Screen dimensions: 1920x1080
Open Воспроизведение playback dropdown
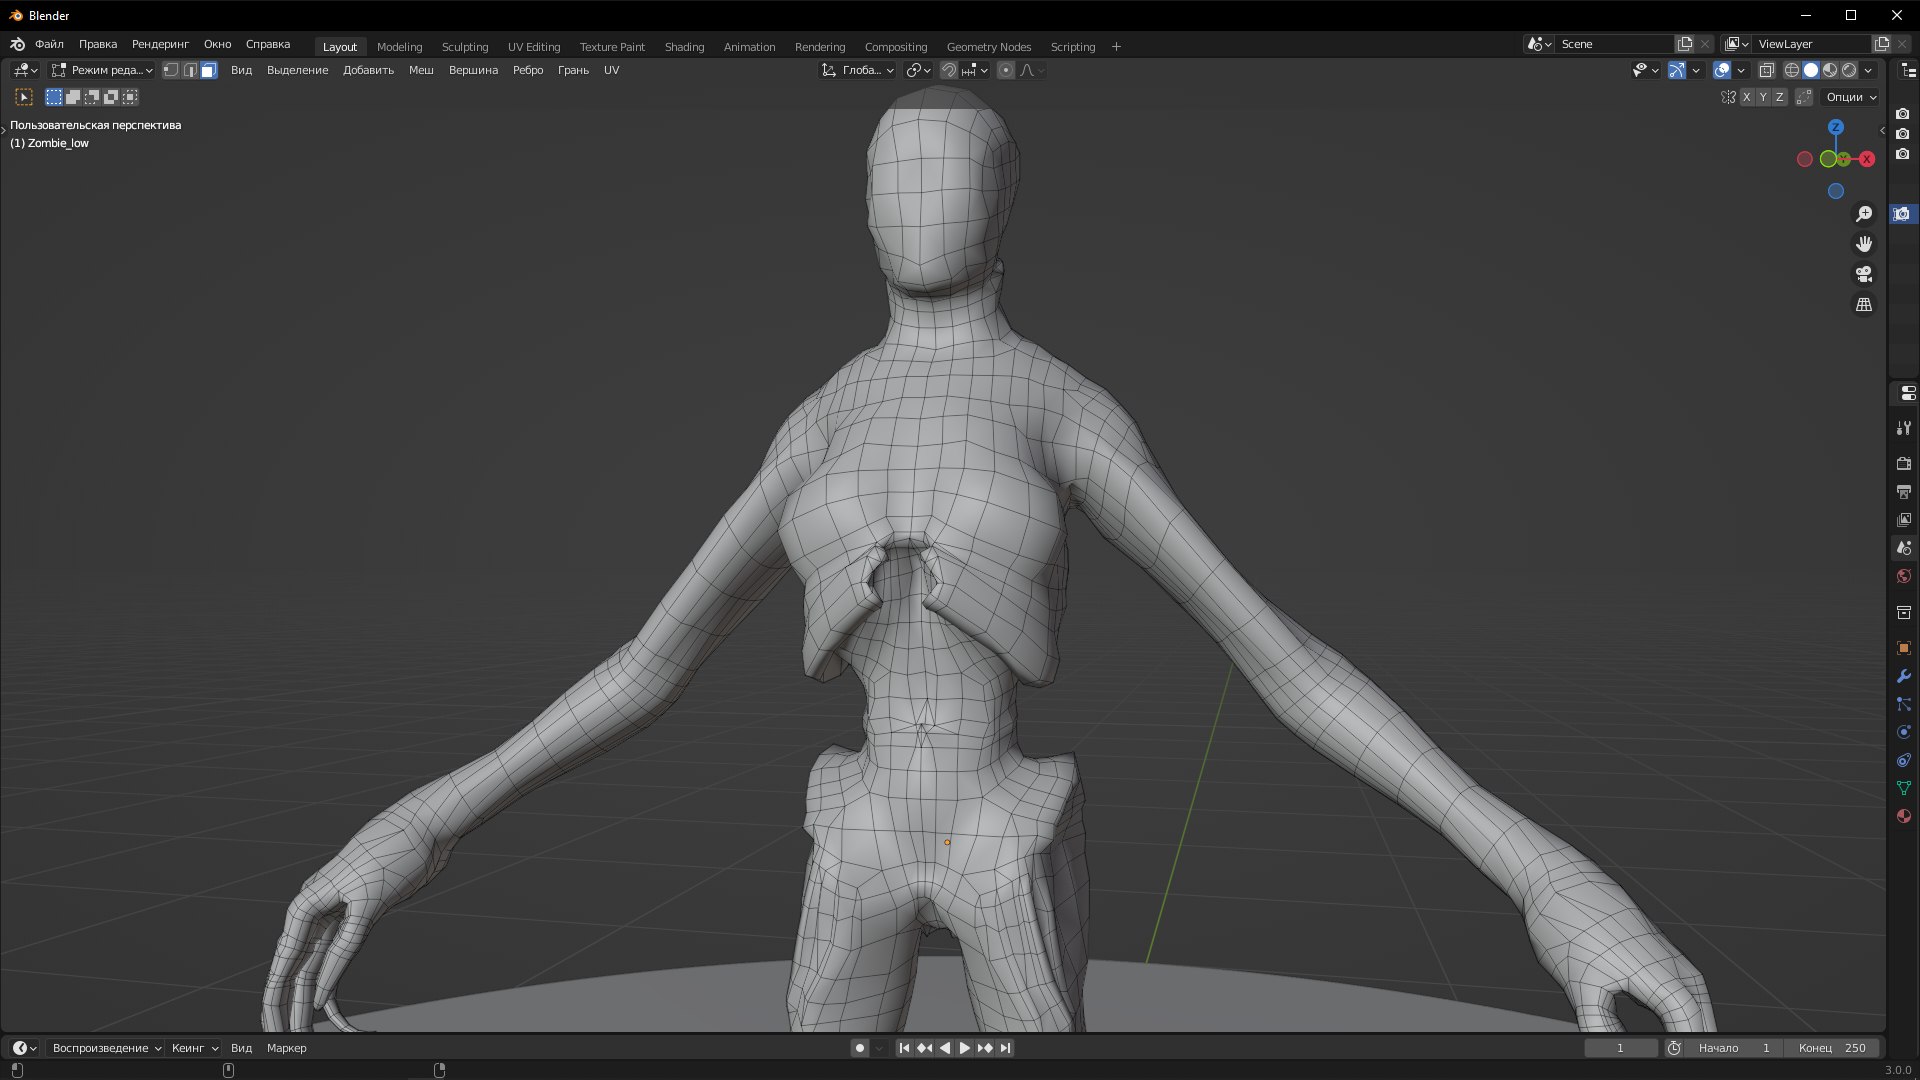[106, 1048]
